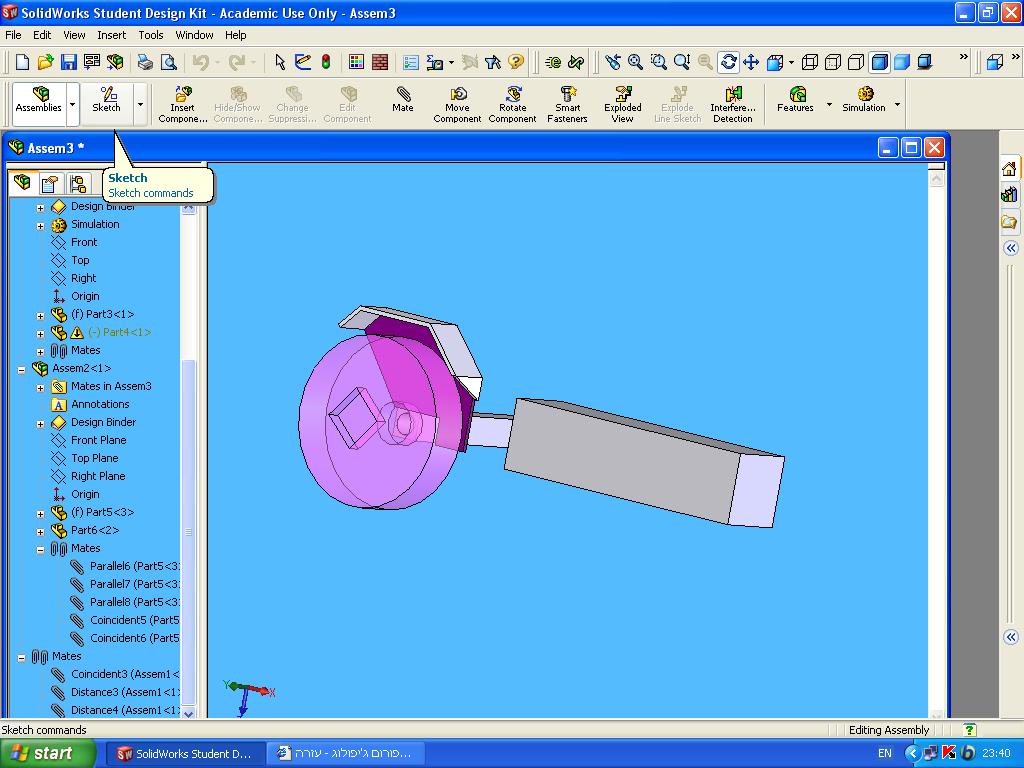Expand the Part6<2> tree node

(41, 531)
